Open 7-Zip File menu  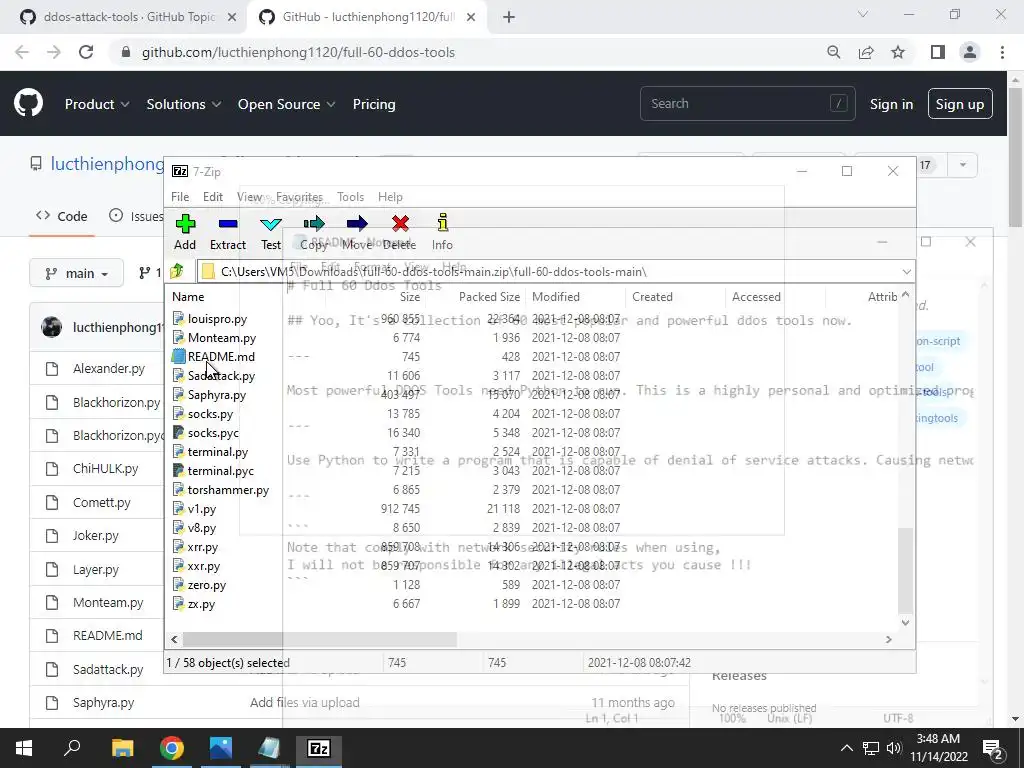pyautogui.click(x=180, y=197)
